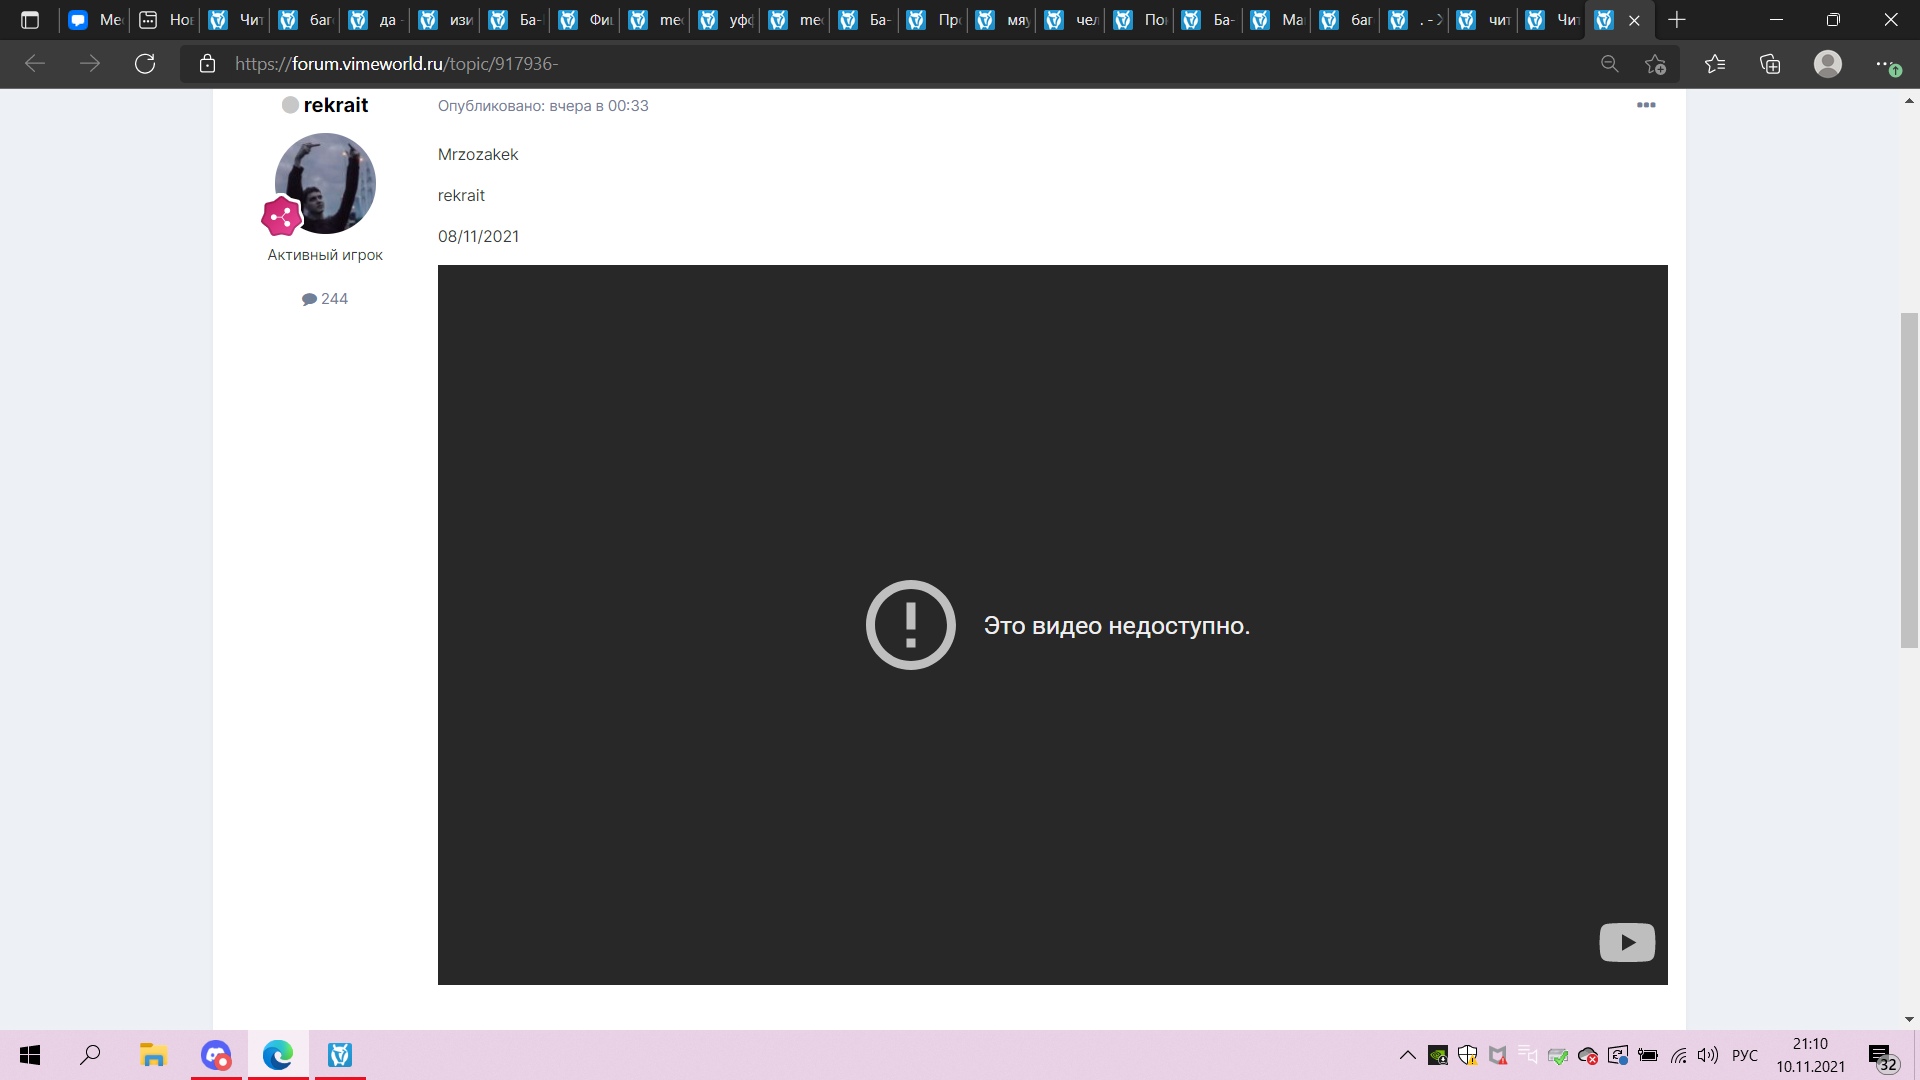Open rekrait user profile link

point(335,105)
